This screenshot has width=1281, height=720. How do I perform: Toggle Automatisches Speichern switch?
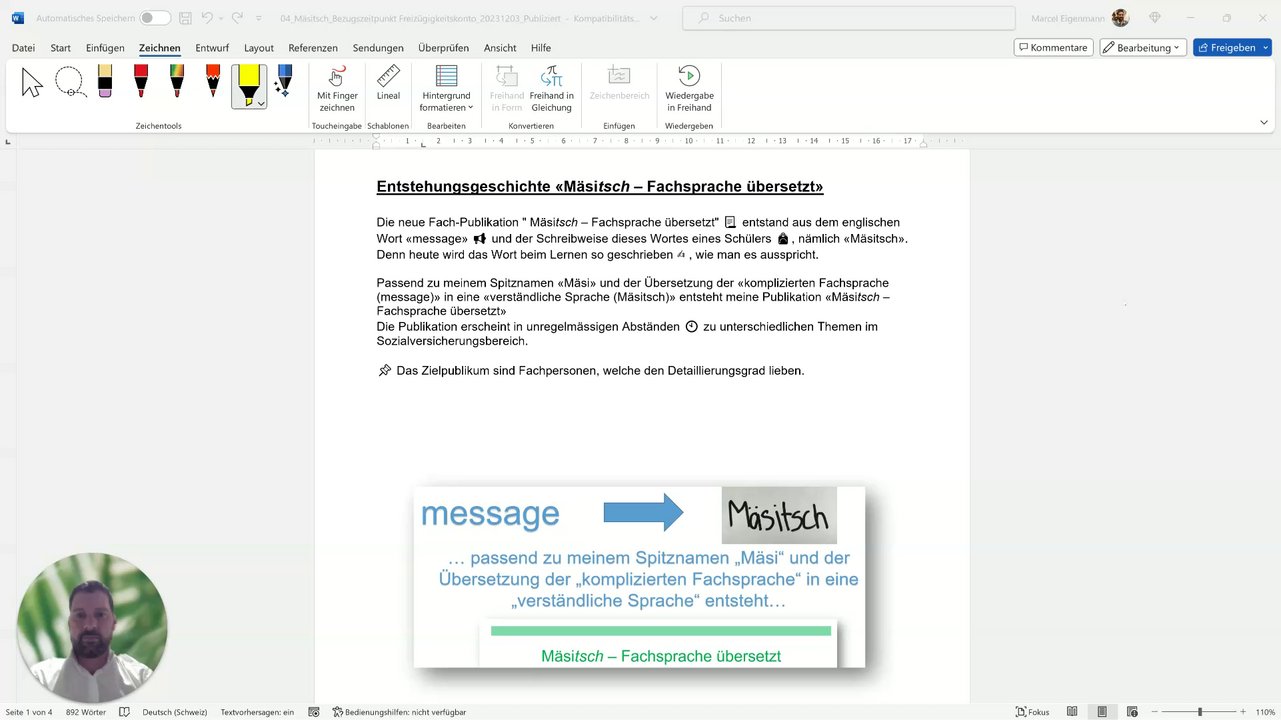point(154,18)
